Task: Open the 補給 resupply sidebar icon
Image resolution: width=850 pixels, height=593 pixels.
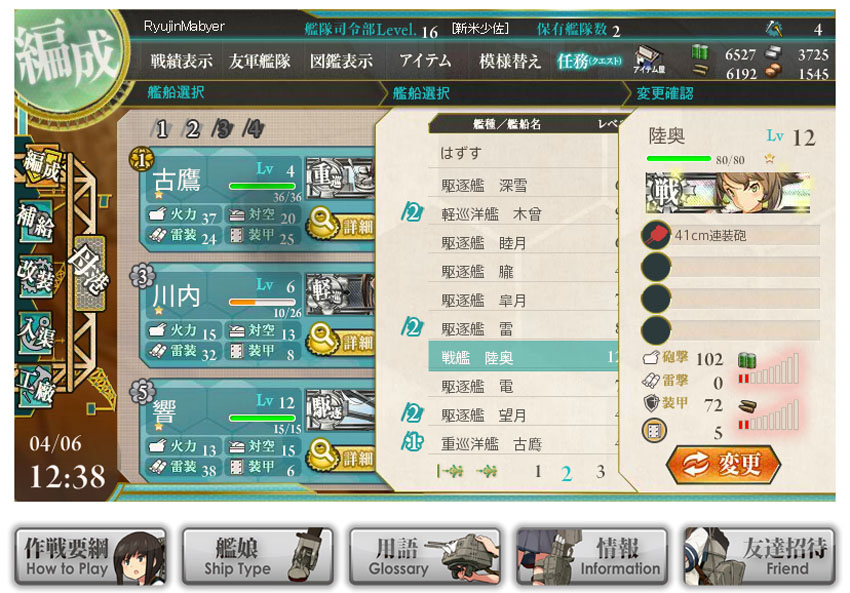Action: click(x=36, y=222)
